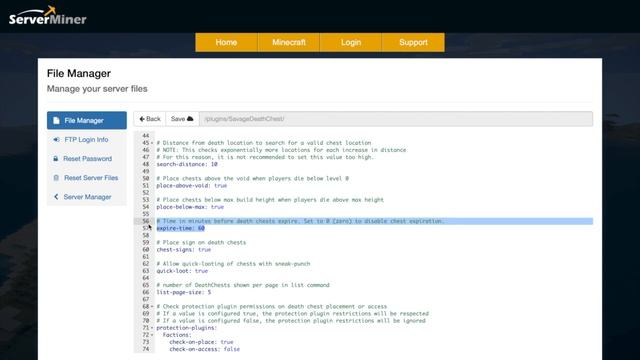Viewport: 640px width, 360px height.
Task: Click the 'expire-time: 60' line
Action: click(x=180, y=228)
